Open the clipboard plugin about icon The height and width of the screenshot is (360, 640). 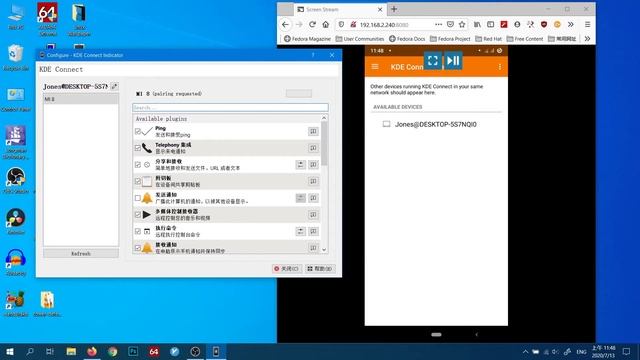[x=313, y=181]
